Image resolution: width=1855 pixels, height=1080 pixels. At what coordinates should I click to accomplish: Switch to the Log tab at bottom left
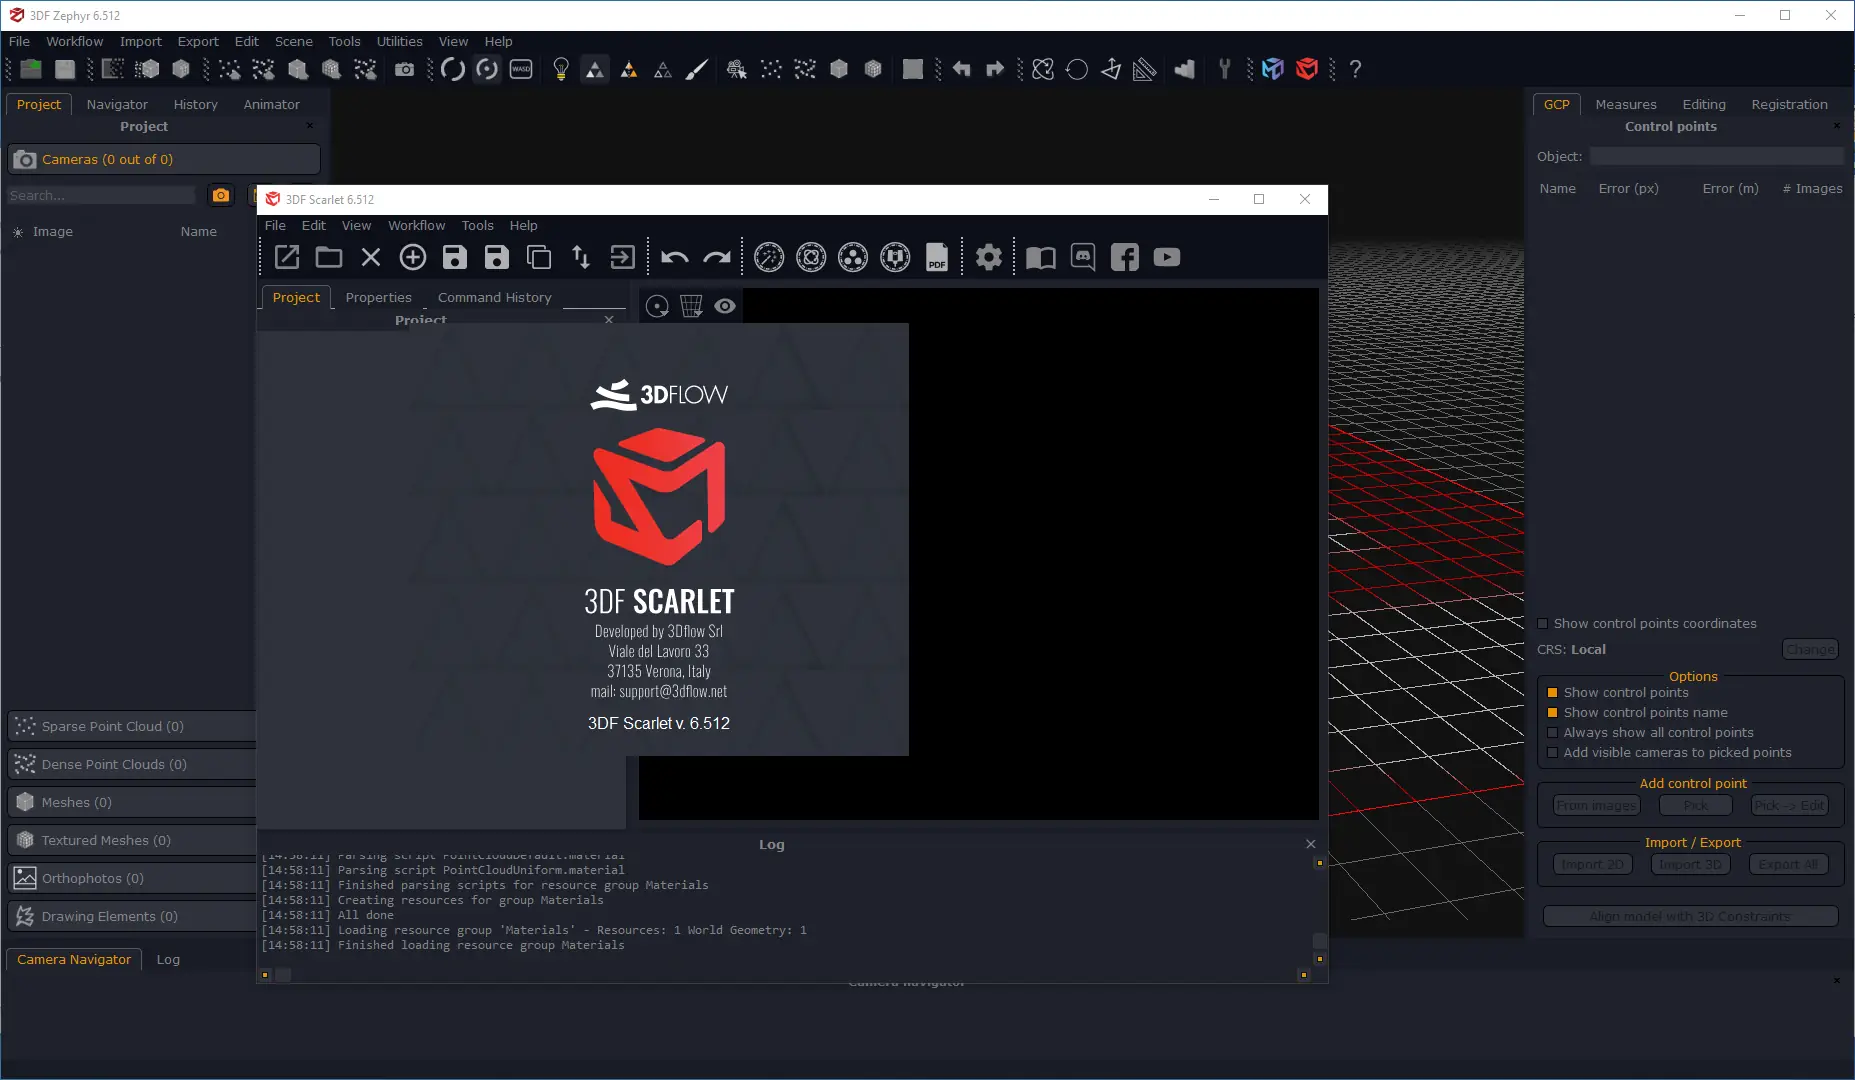tap(168, 959)
